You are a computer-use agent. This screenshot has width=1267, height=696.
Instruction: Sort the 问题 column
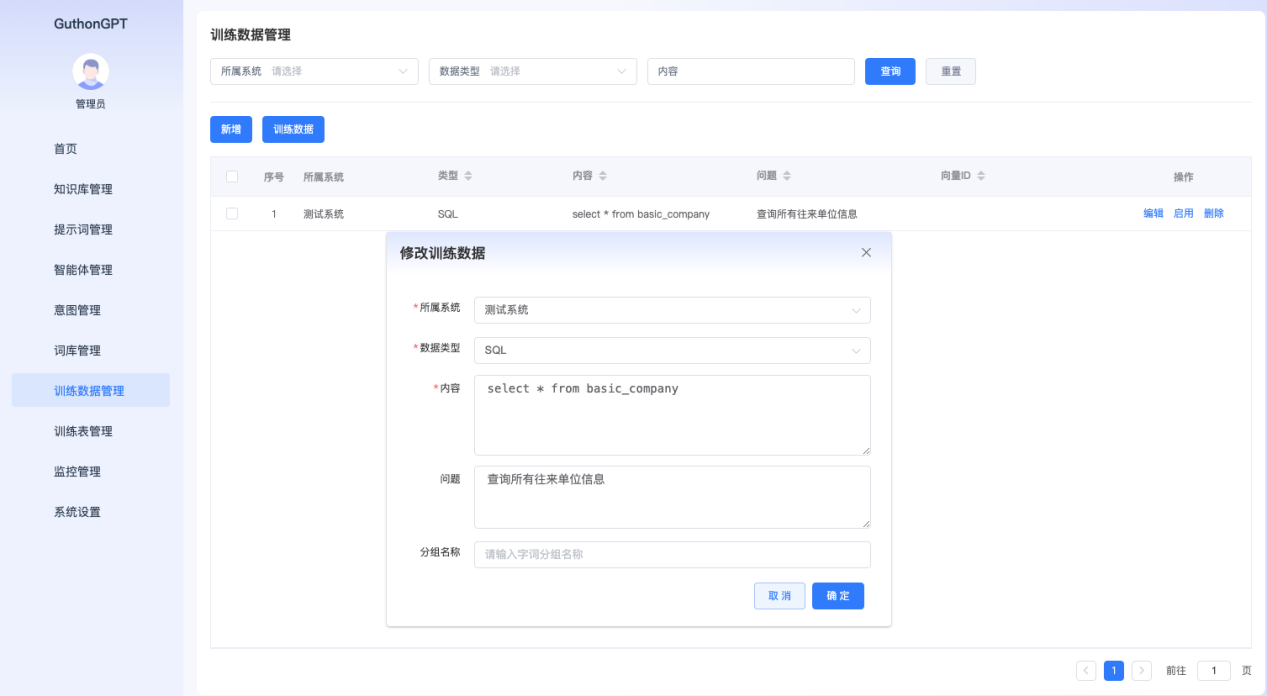[x=786, y=175]
